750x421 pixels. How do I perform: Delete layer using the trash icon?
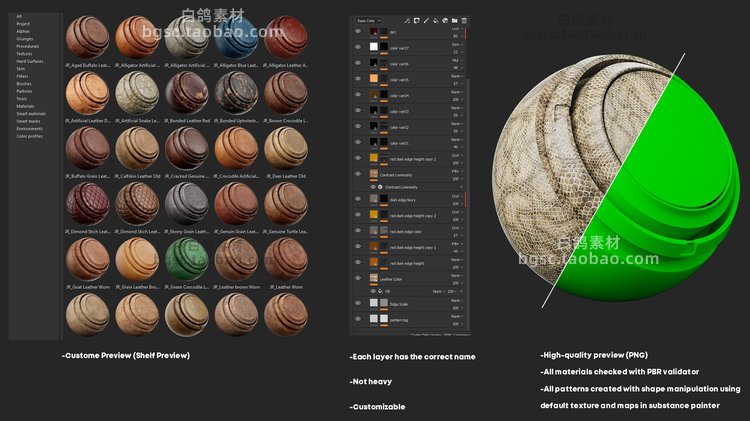click(x=464, y=21)
